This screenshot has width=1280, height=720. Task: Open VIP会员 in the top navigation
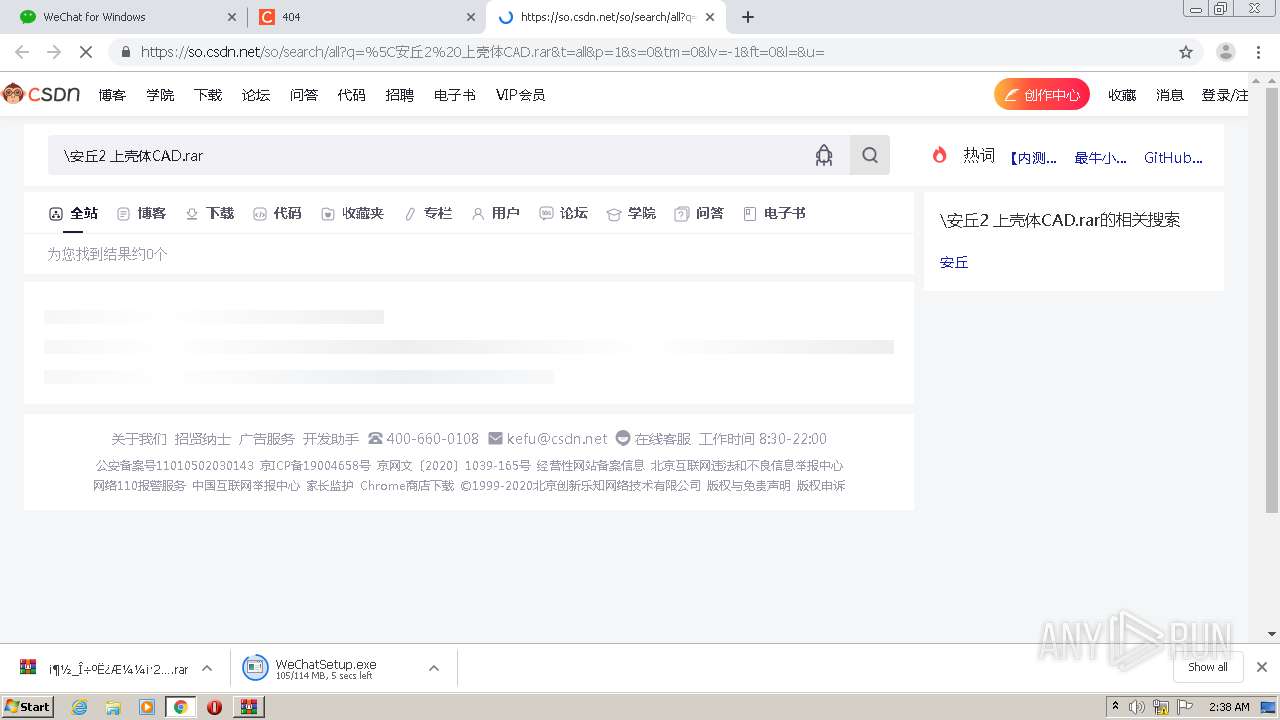click(520, 95)
